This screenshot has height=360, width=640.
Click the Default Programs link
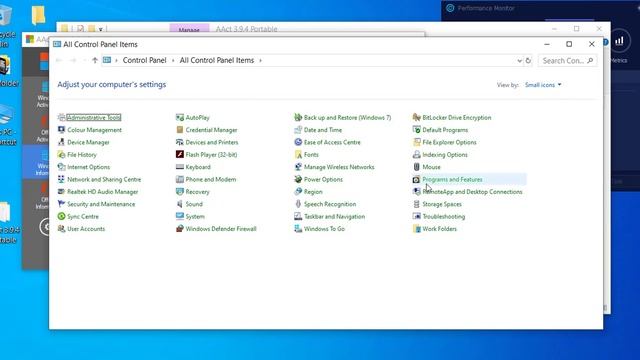click(445, 130)
